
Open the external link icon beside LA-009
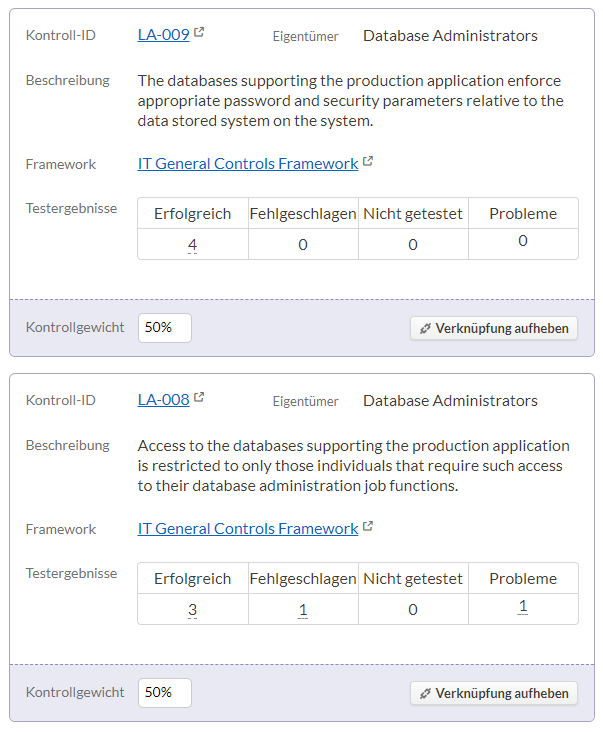[x=199, y=32]
